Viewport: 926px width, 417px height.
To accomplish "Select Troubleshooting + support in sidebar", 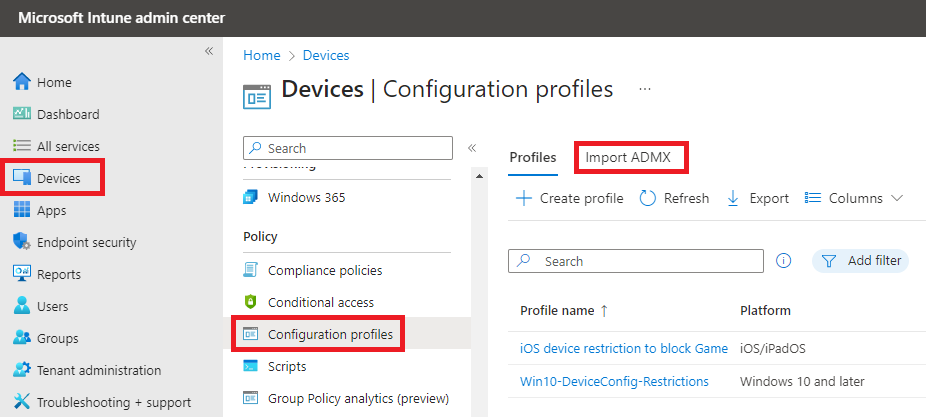I will [x=114, y=402].
